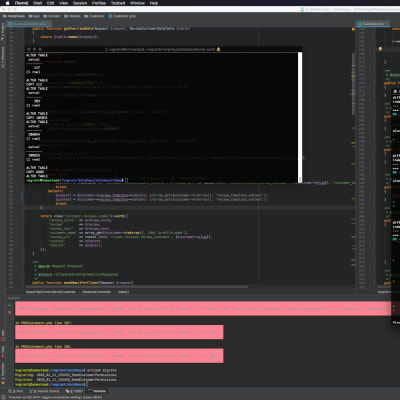Click the Terminal panel header label

pyautogui.click(x=14, y=298)
